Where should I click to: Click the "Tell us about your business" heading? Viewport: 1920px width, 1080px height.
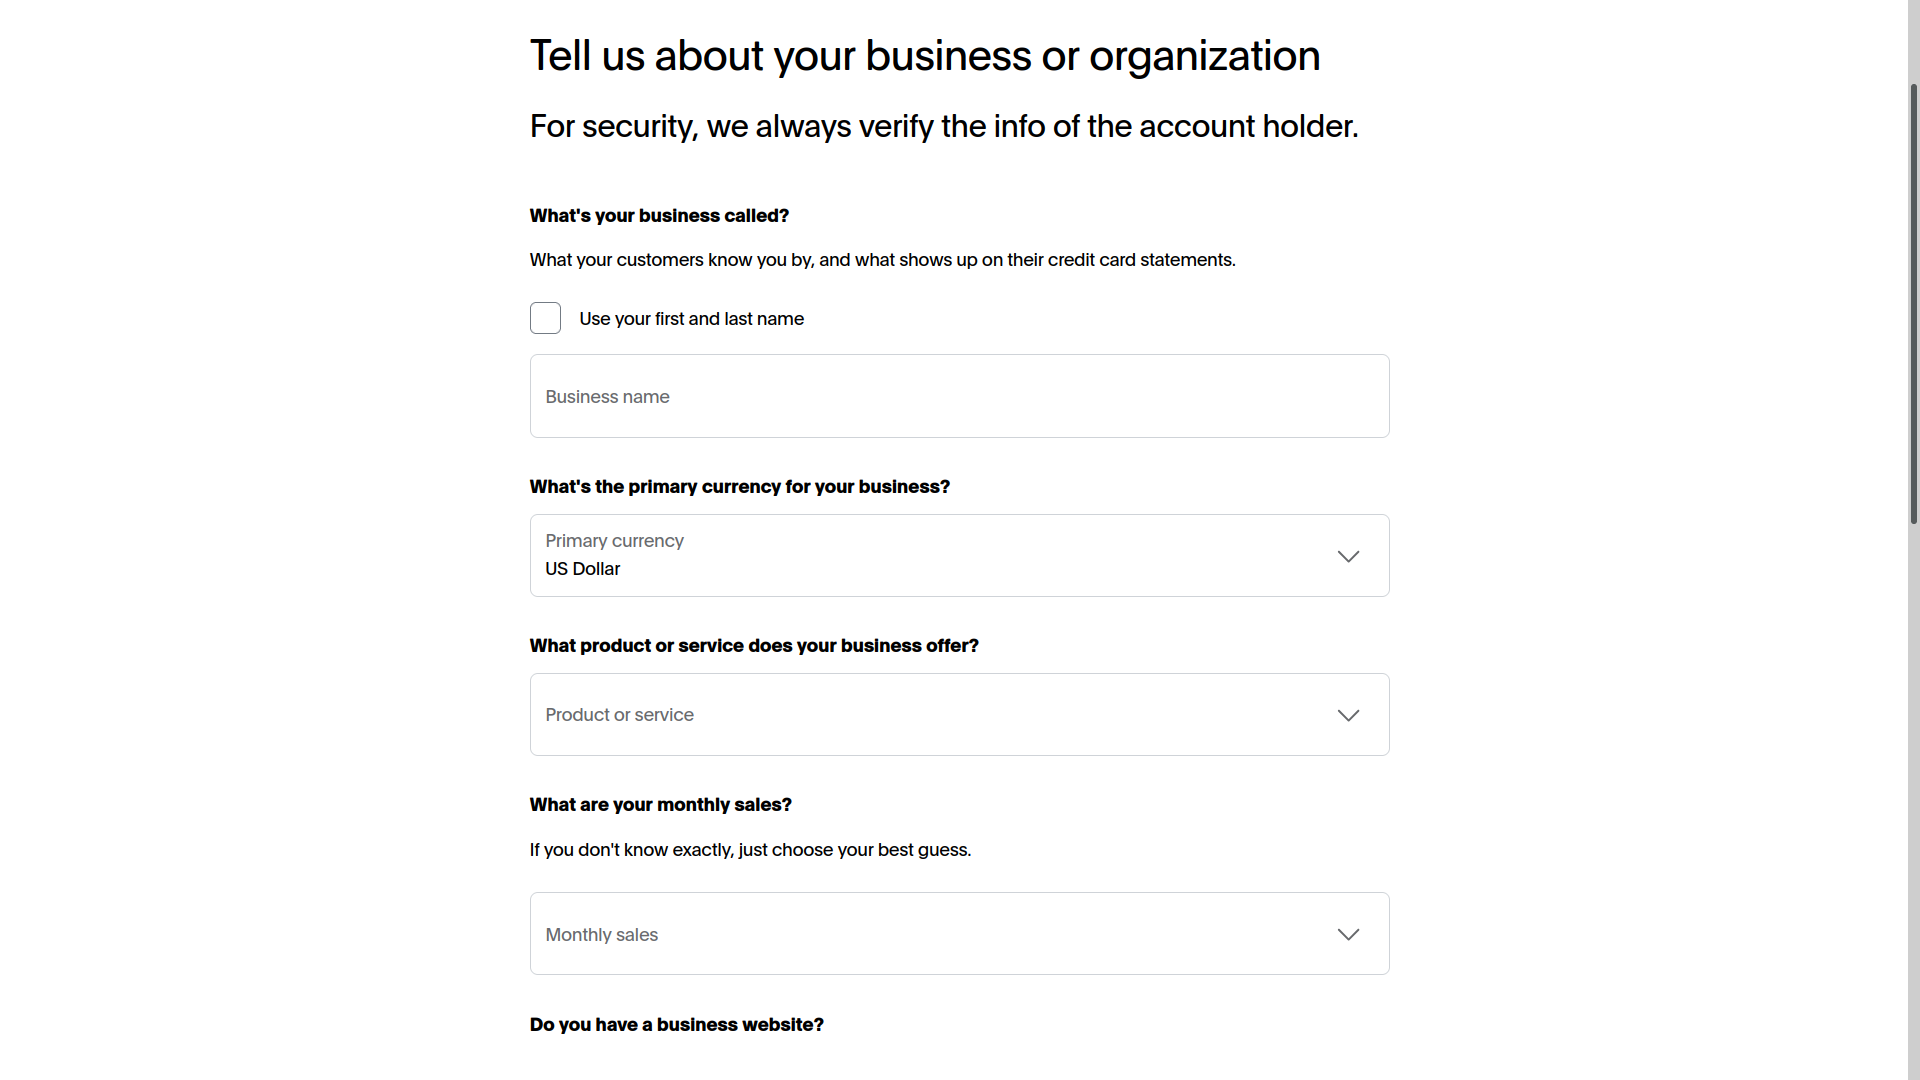[x=924, y=56]
